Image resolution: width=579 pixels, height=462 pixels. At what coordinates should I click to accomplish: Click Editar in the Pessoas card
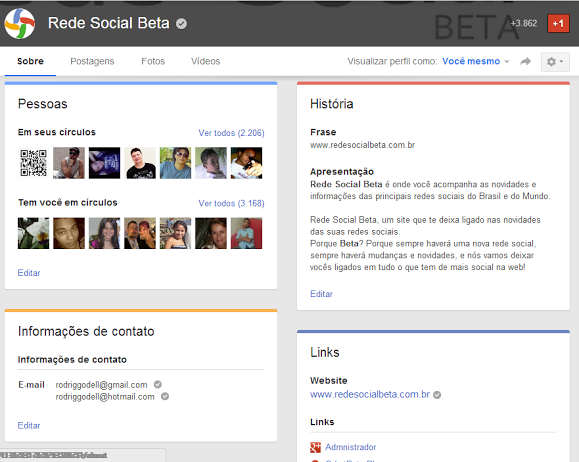[29, 273]
